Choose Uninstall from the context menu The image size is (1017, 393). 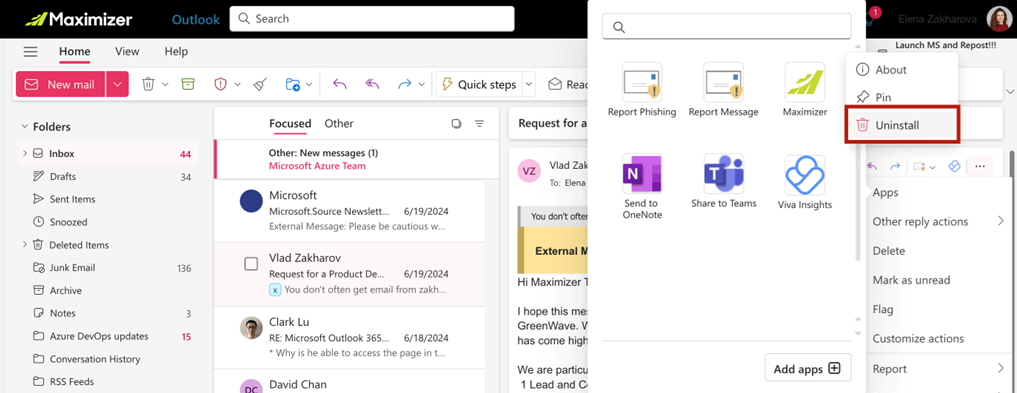902,125
